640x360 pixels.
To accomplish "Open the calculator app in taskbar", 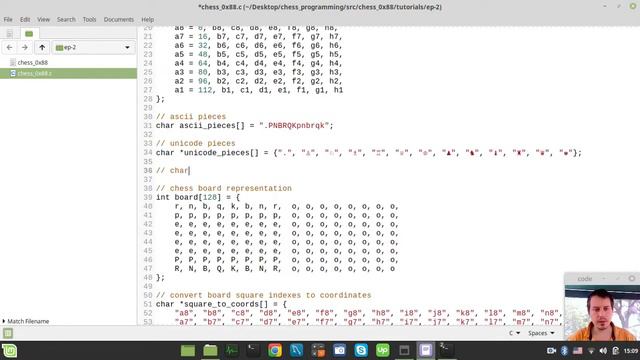I will (318, 351).
